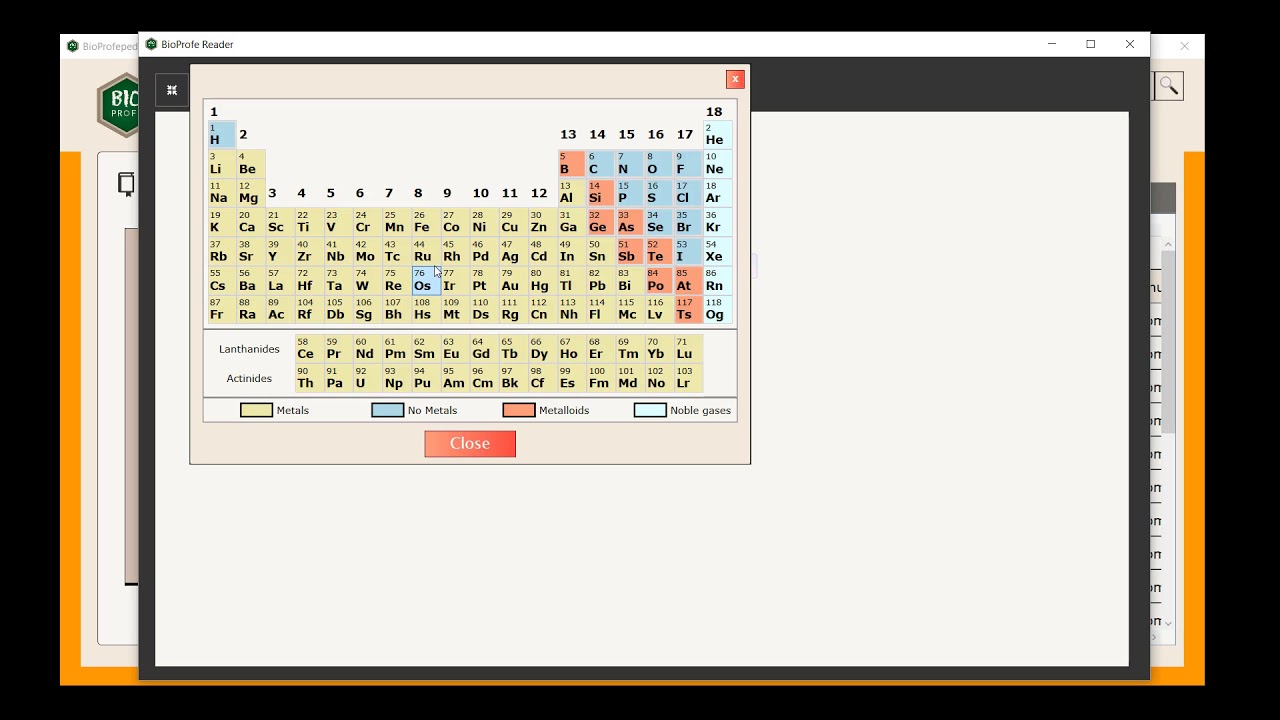
Task: Click the scrollbar down arrow in background window
Action: pyautogui.click(x=1168, y=623)
